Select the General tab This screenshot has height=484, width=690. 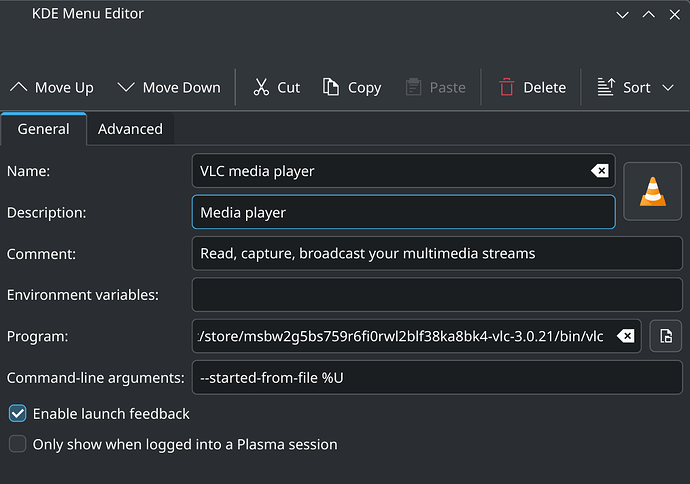click(44, 129)
